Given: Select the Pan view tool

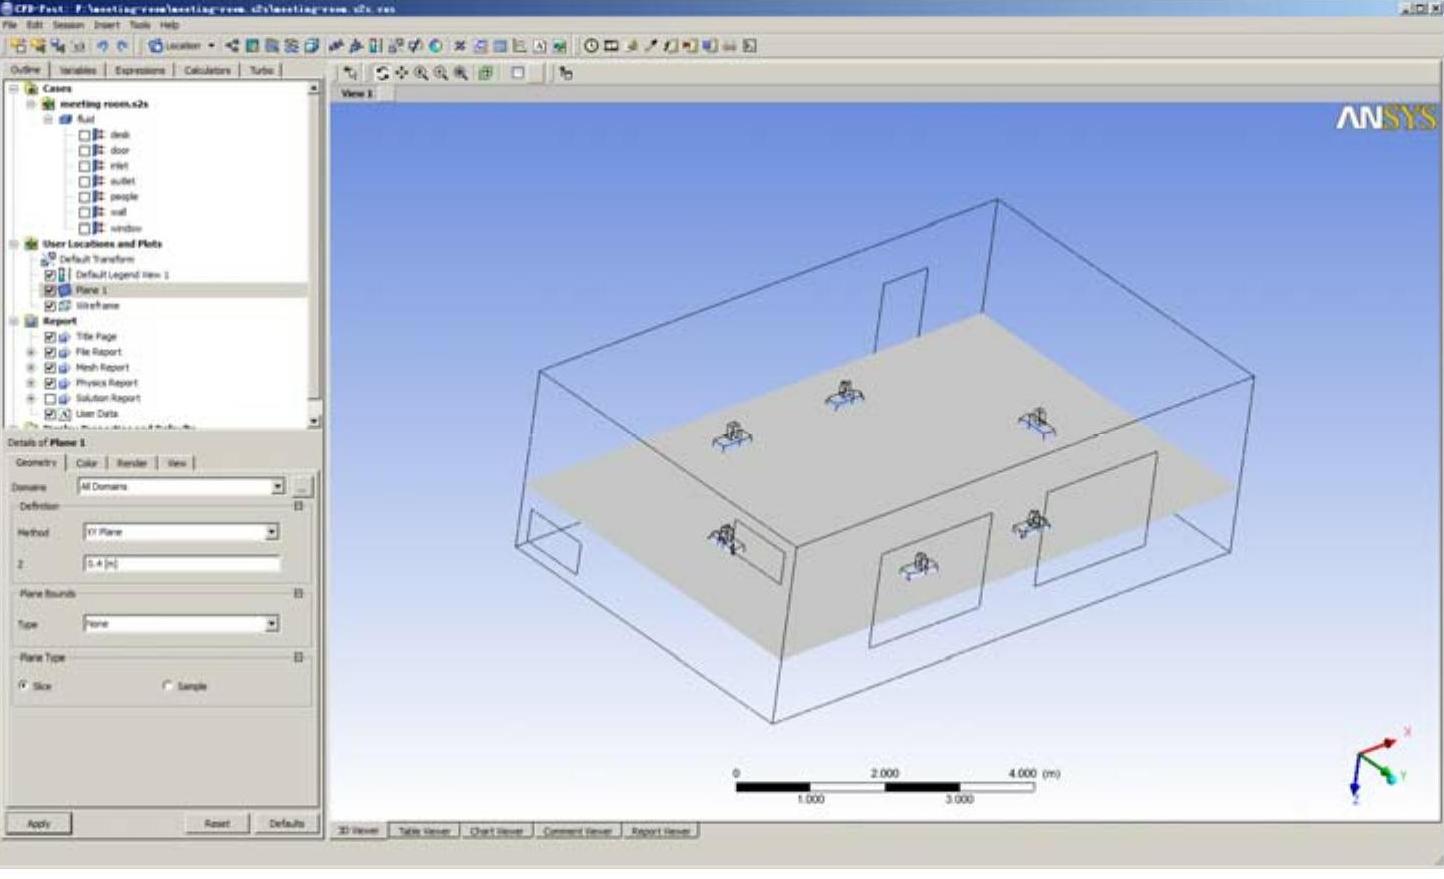Looking at the screenshot, I should tap(401, 73).
